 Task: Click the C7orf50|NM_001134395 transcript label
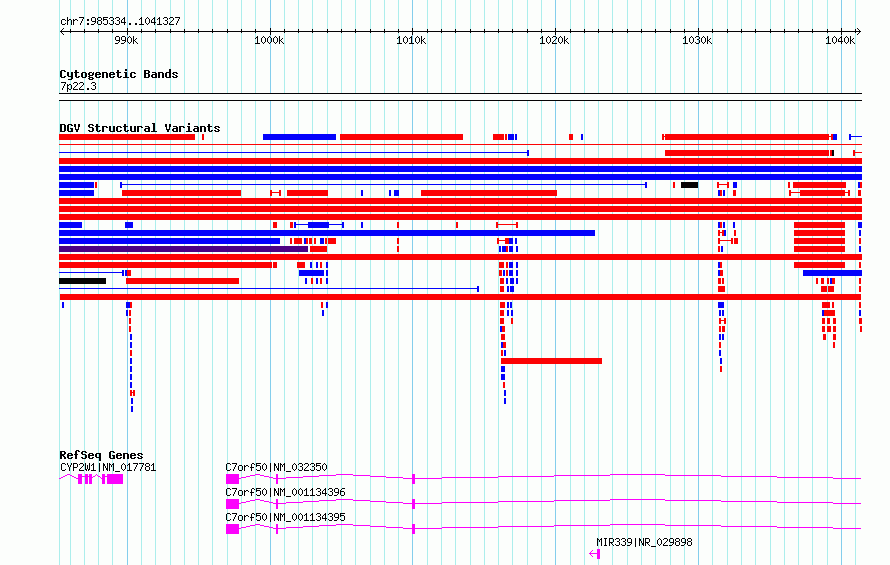(285, 517)
